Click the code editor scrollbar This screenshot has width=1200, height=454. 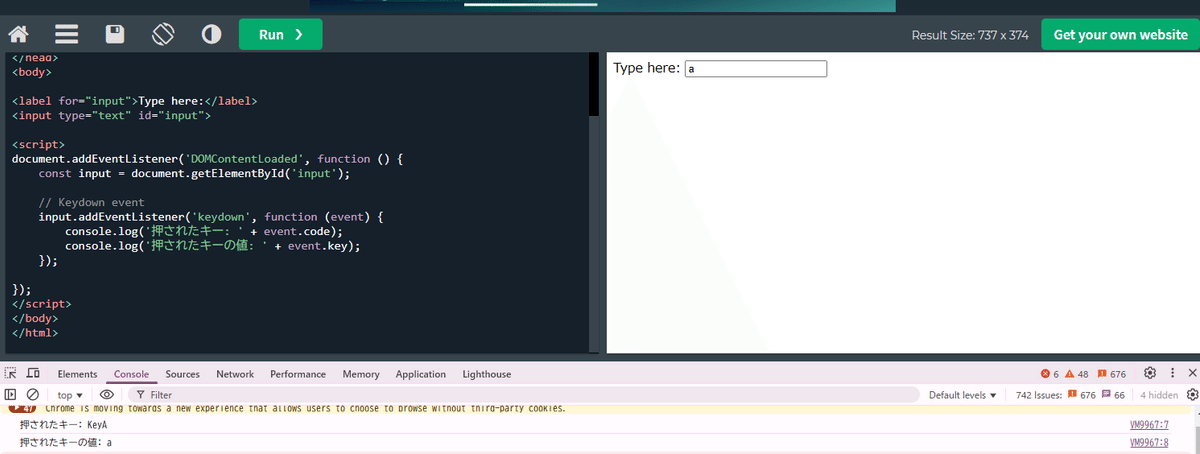click(594, 85)
